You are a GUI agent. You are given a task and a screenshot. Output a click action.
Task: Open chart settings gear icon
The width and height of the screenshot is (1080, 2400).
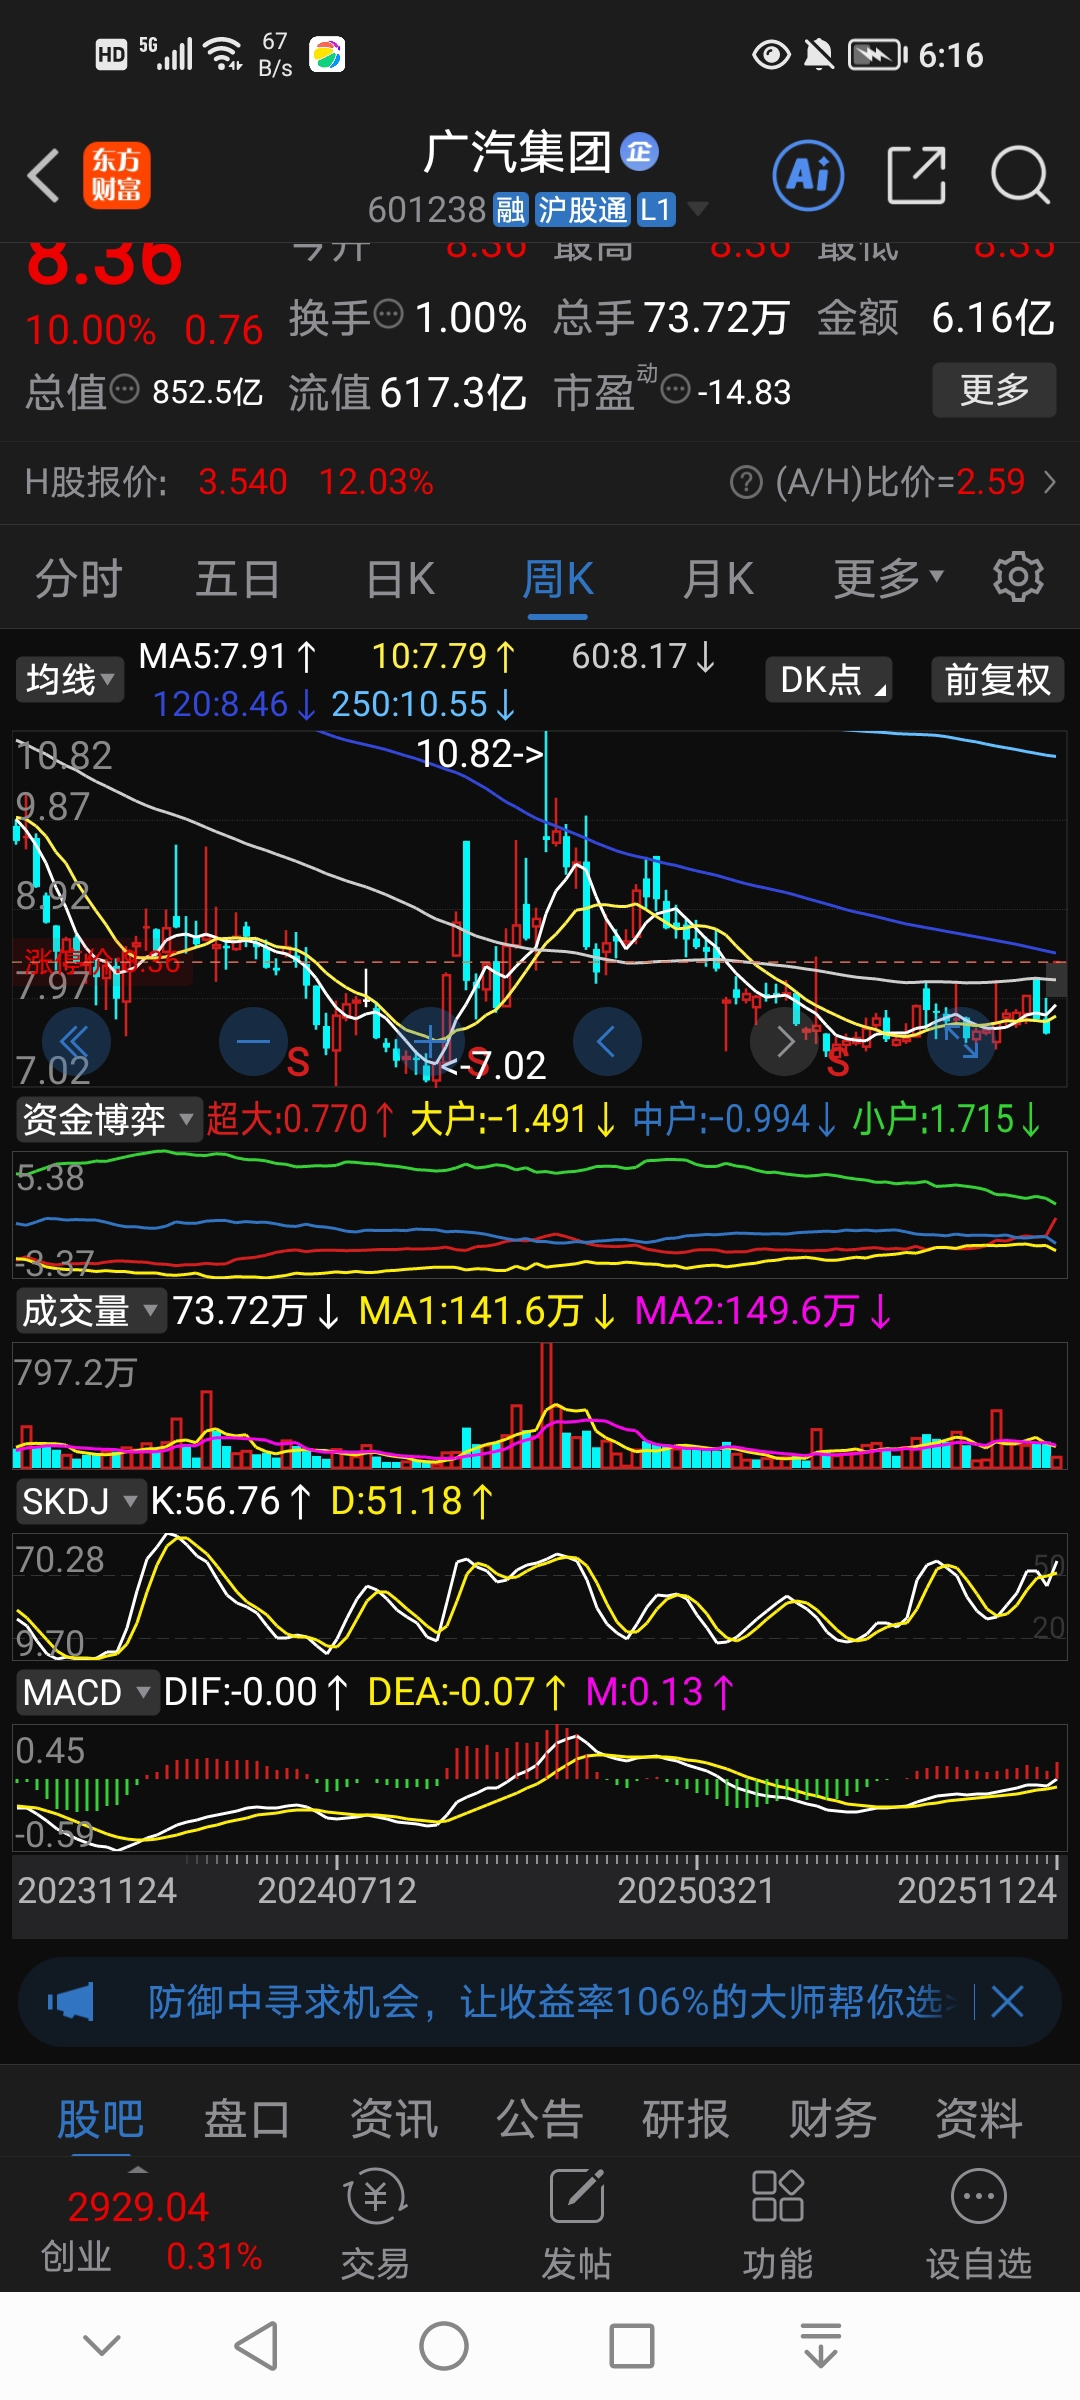point(1018,577)
